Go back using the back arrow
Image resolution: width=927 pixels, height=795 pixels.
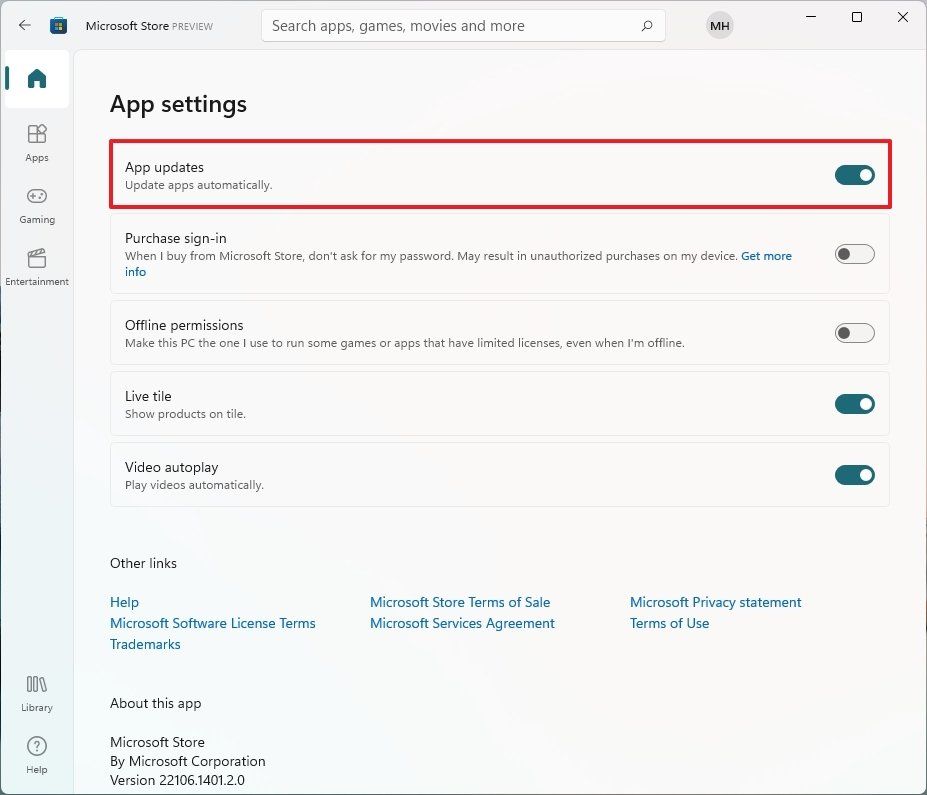click(24, 25)
